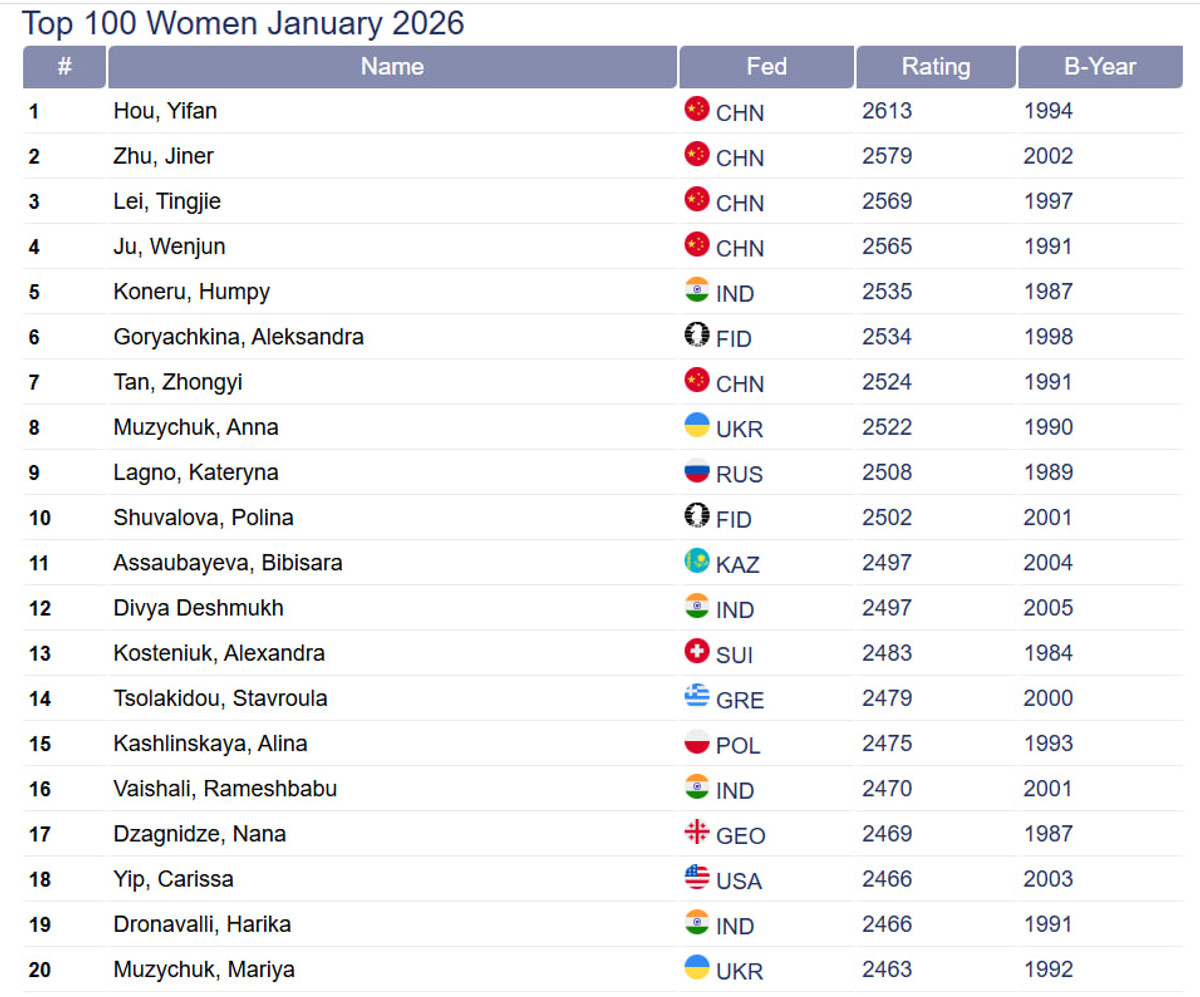This screenshot has width=1200, height=997.
Task: Open player profile for Zhu, Jiner
Action: click(163, 156)
